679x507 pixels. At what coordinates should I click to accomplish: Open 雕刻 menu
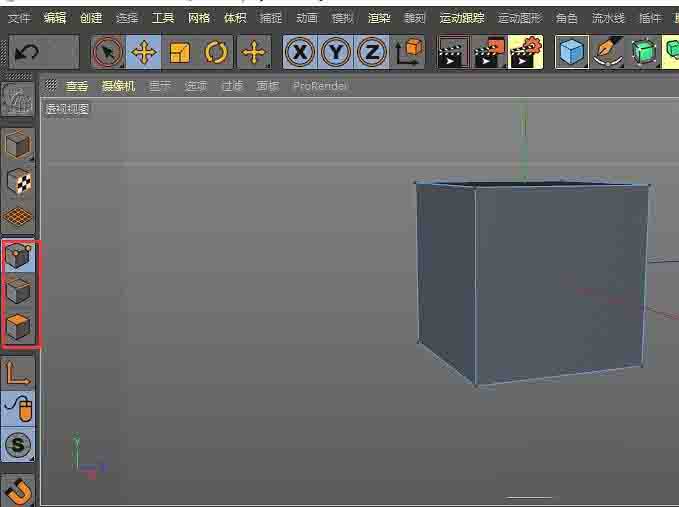(414, 18)
